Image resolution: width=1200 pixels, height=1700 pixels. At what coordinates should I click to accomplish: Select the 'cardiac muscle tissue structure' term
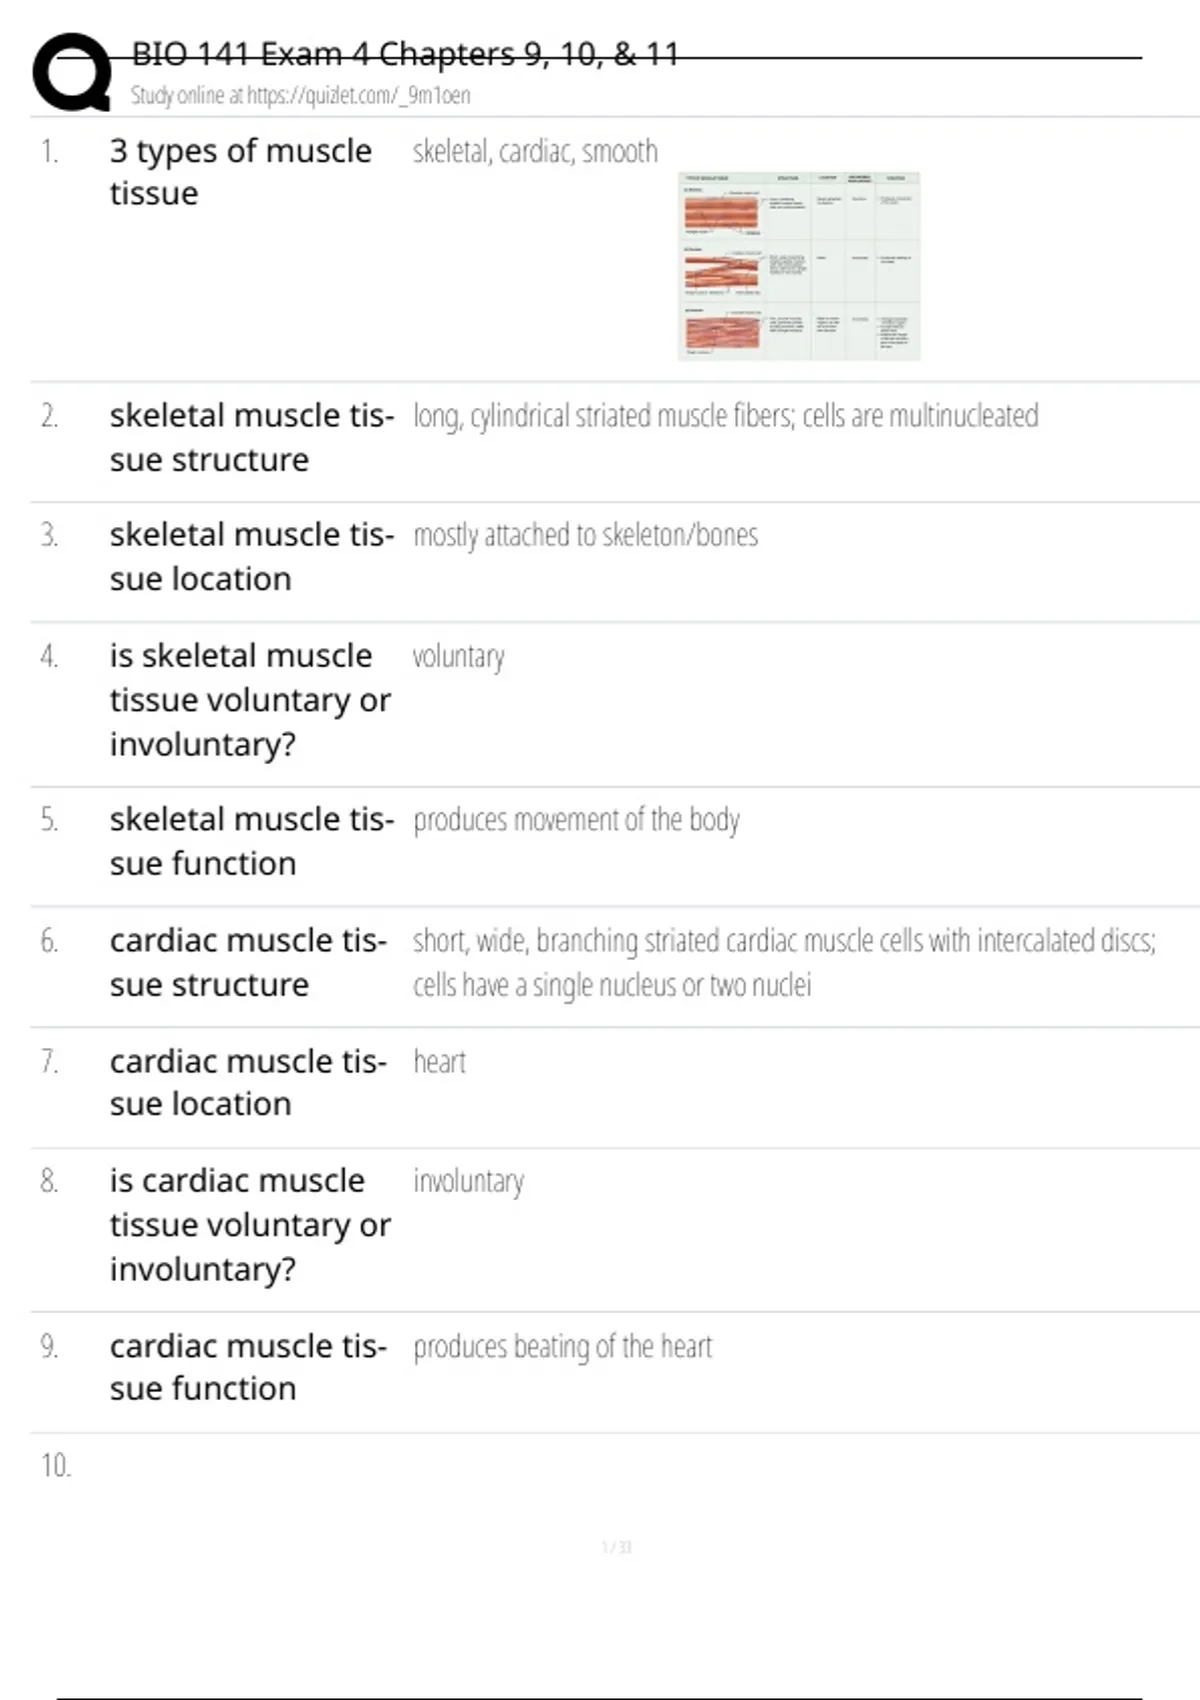tap(247, 962)
